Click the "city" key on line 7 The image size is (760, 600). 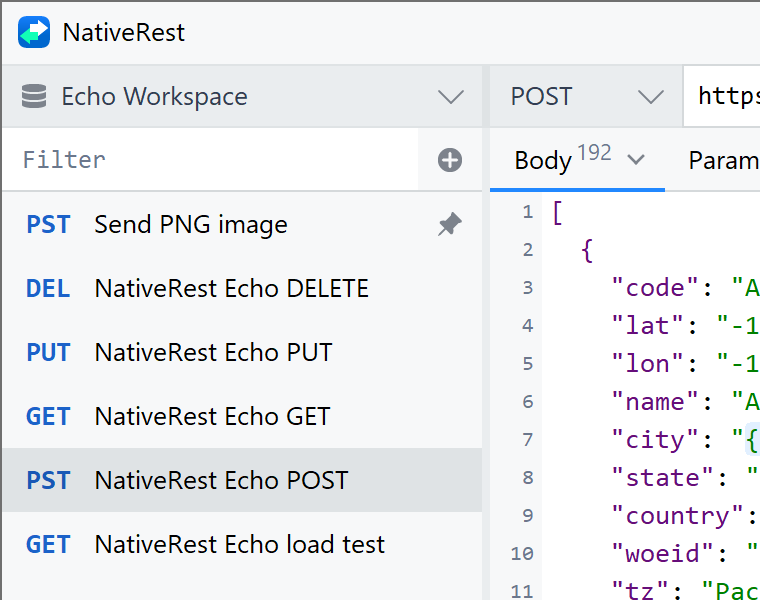click(654, 440)
